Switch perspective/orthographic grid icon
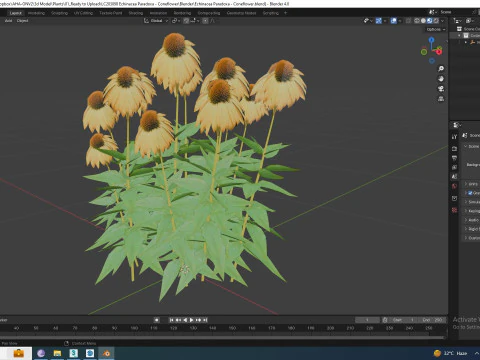The width and height of the screenshot is (480, 360). 441,99
